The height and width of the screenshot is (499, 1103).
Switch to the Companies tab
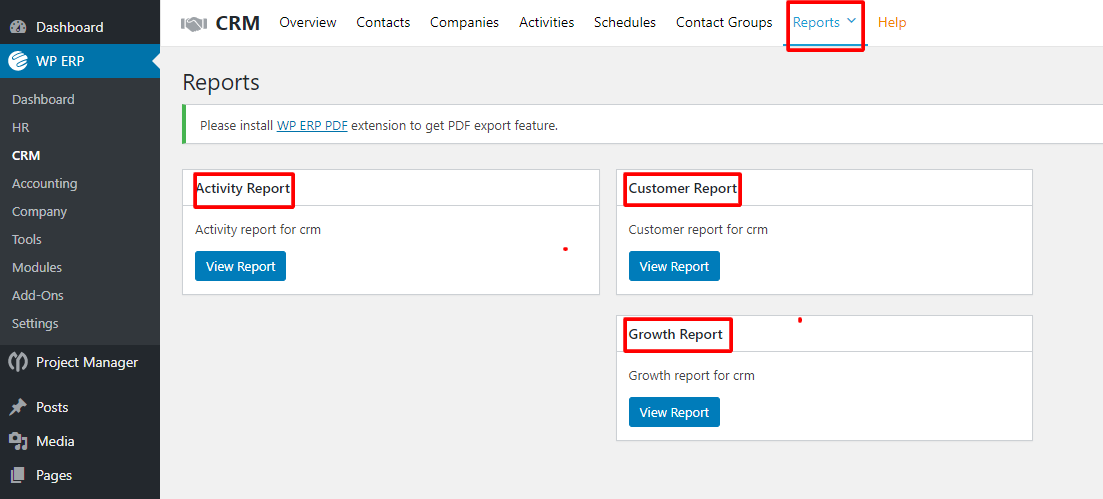464,23
